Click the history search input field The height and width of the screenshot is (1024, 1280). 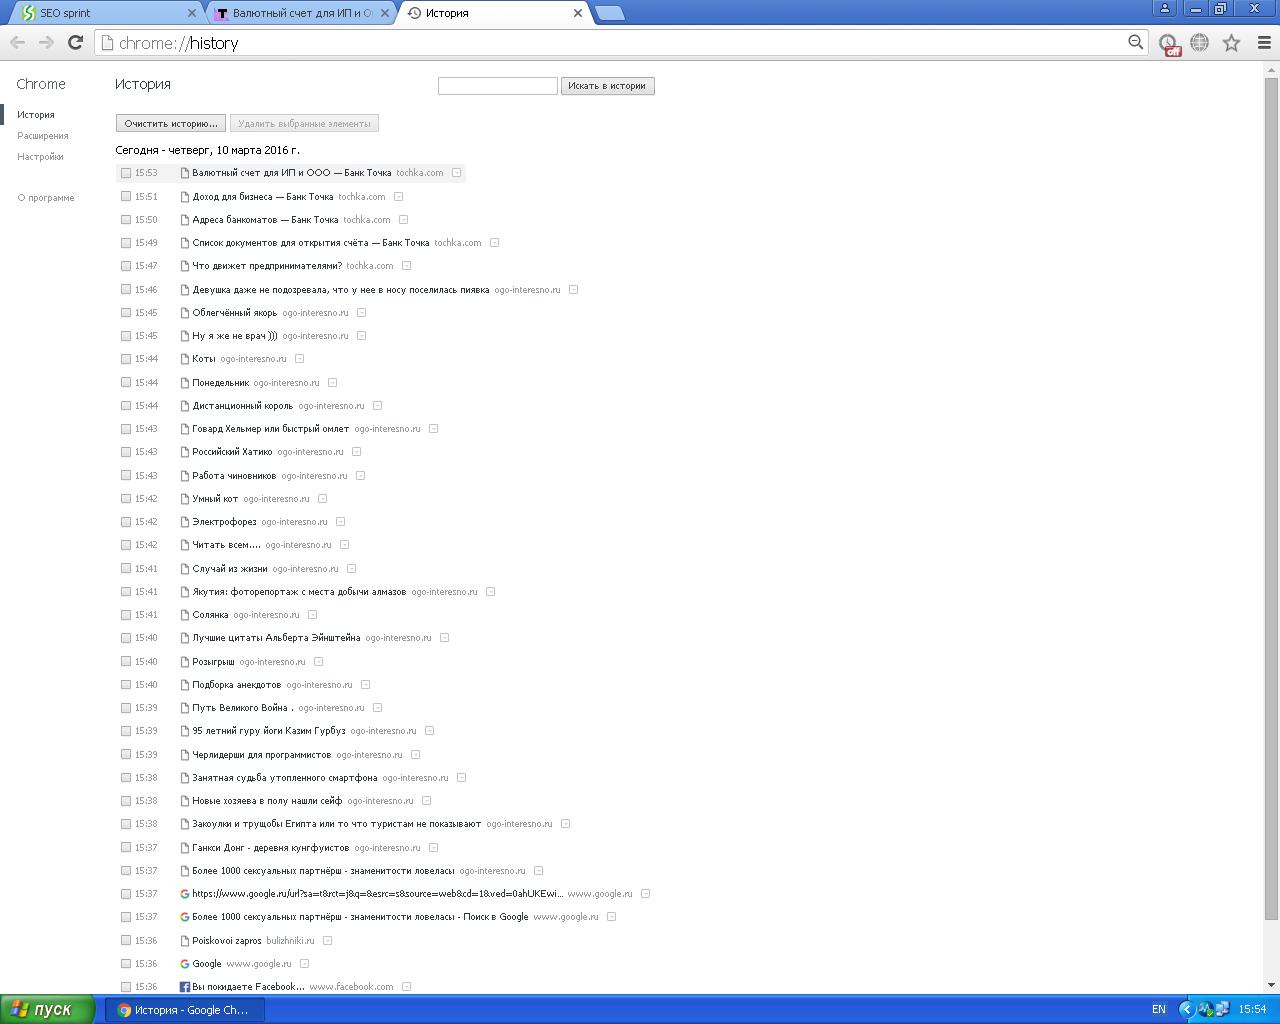pyautogui.click(x=497, y=86)
